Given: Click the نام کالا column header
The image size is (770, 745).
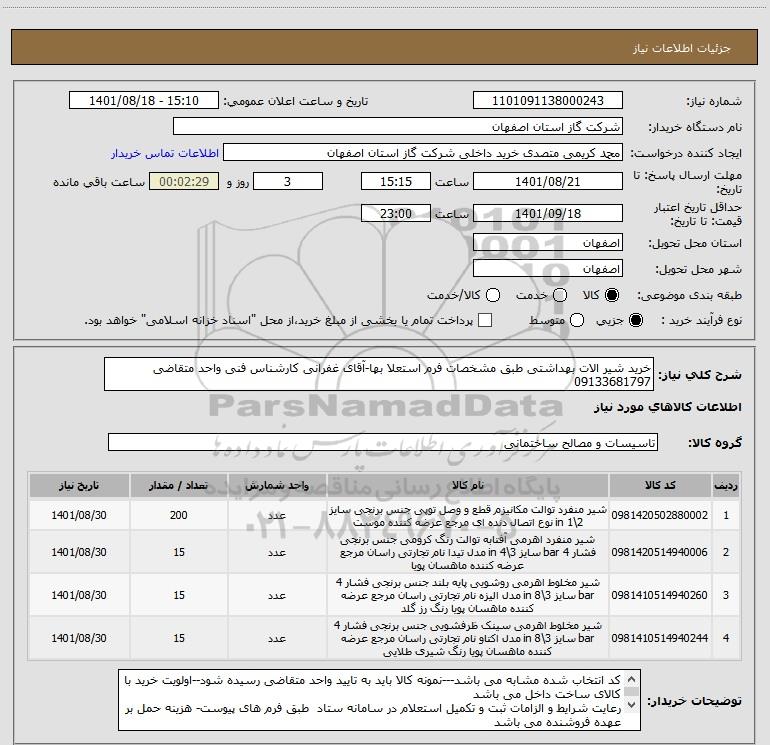Looking at the screenshot, I should click(468, 486).
